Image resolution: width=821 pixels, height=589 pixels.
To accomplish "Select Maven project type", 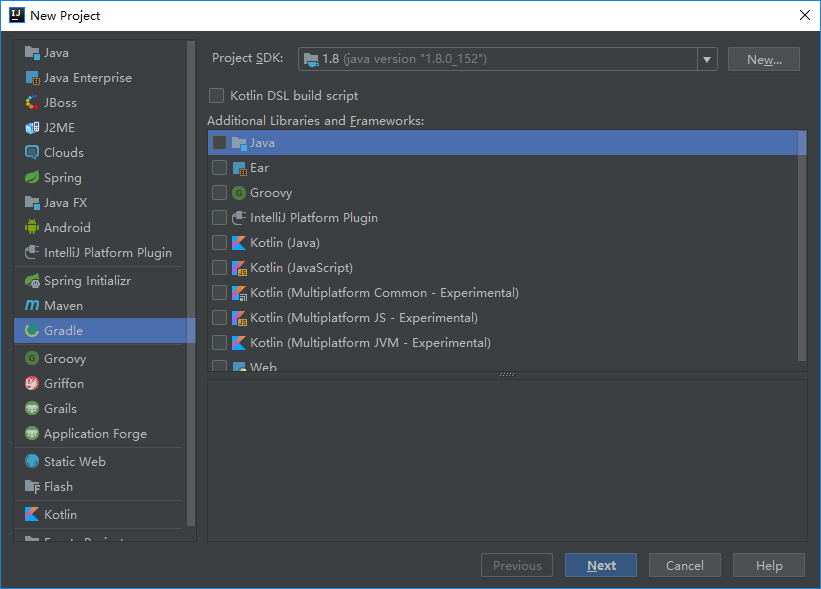I will coord(98,306).
